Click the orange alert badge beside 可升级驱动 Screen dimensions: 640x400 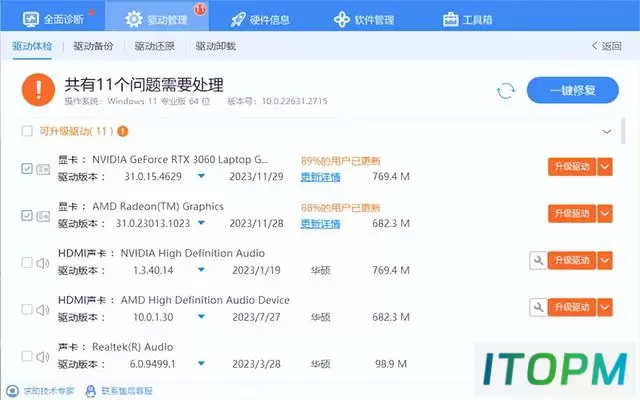pyautogui.click(x=122, y=131)
